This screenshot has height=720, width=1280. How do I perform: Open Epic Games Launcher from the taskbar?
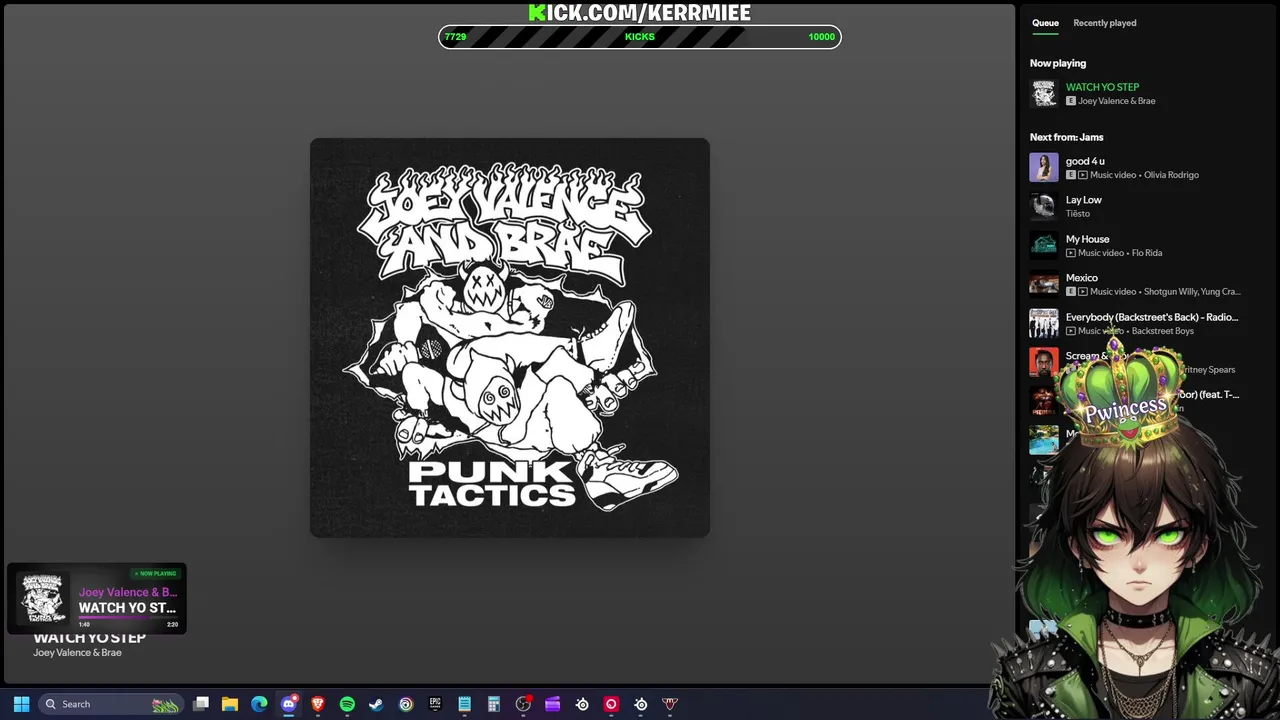click(435, 704)
